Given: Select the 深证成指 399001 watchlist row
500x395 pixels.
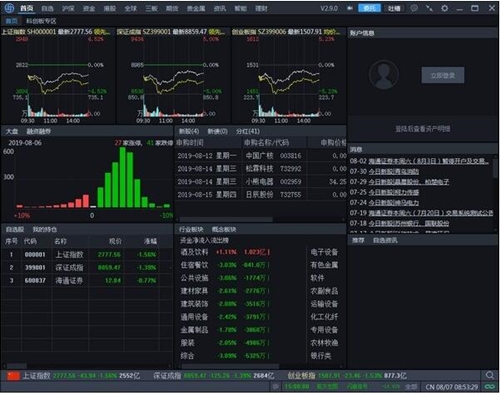Looking at the screenshot, I should coord(87,268).
